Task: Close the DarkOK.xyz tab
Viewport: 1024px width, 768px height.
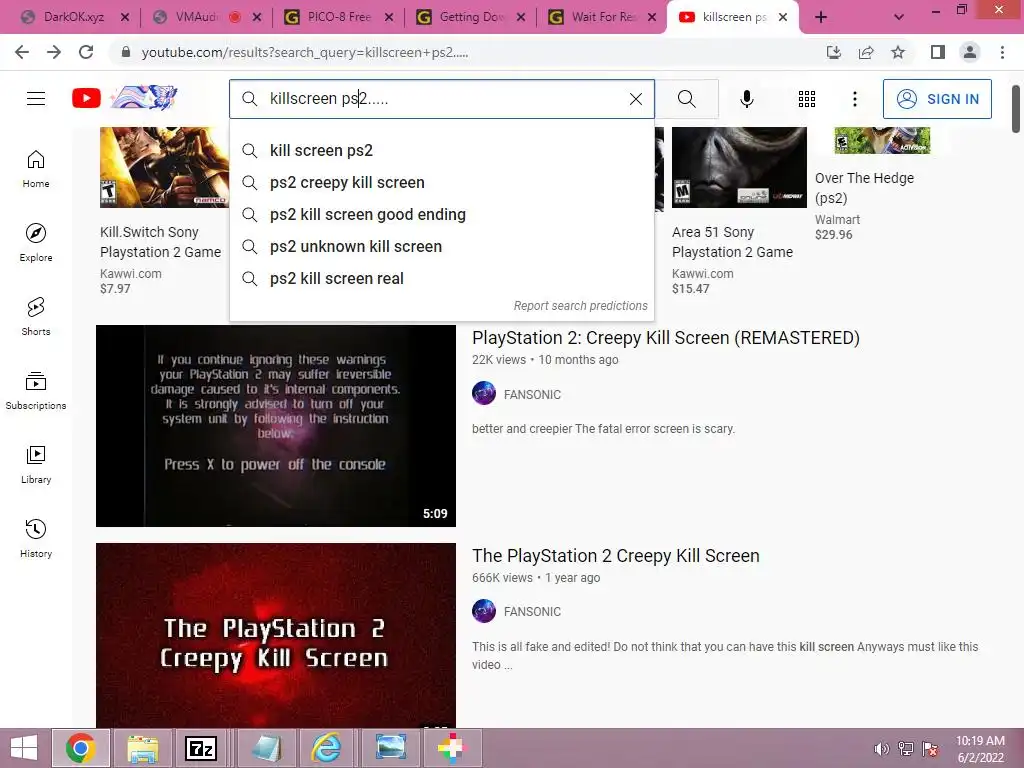Action: pyautogui.click(x=125, y=18)
